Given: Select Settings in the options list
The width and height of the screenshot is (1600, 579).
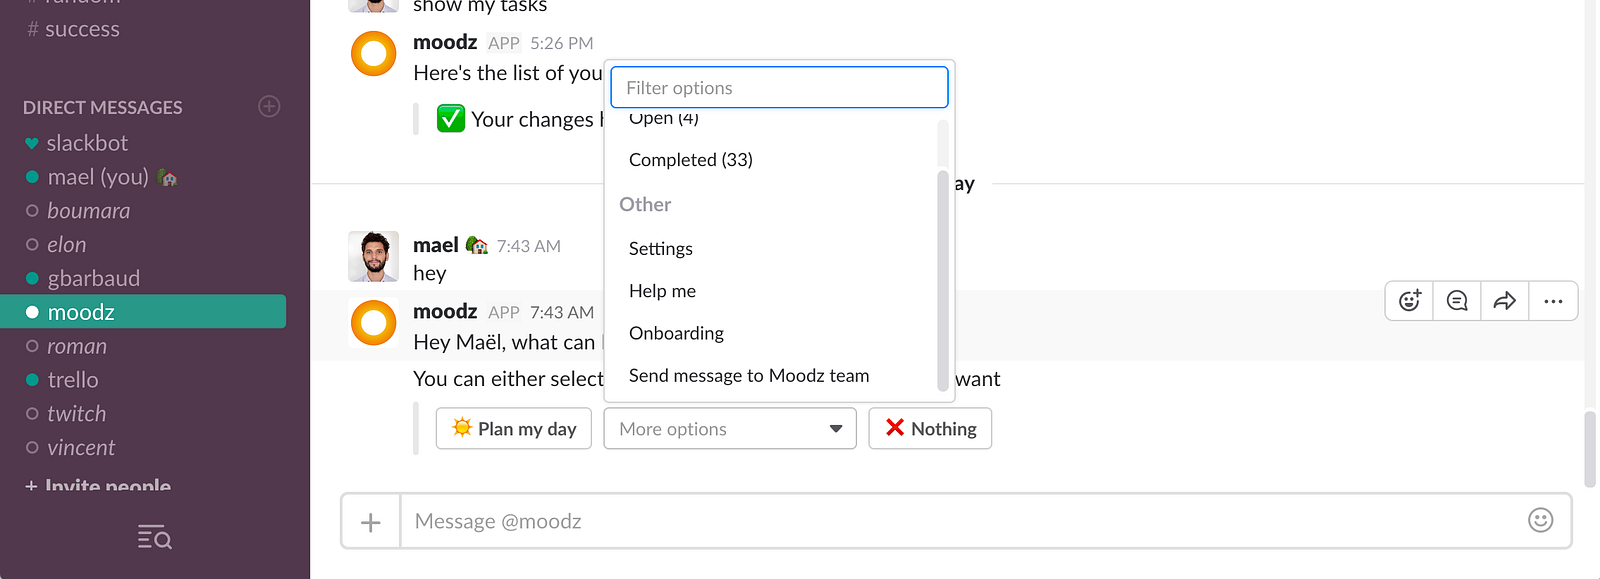Looking at the screenshot, I should point(661,249).
